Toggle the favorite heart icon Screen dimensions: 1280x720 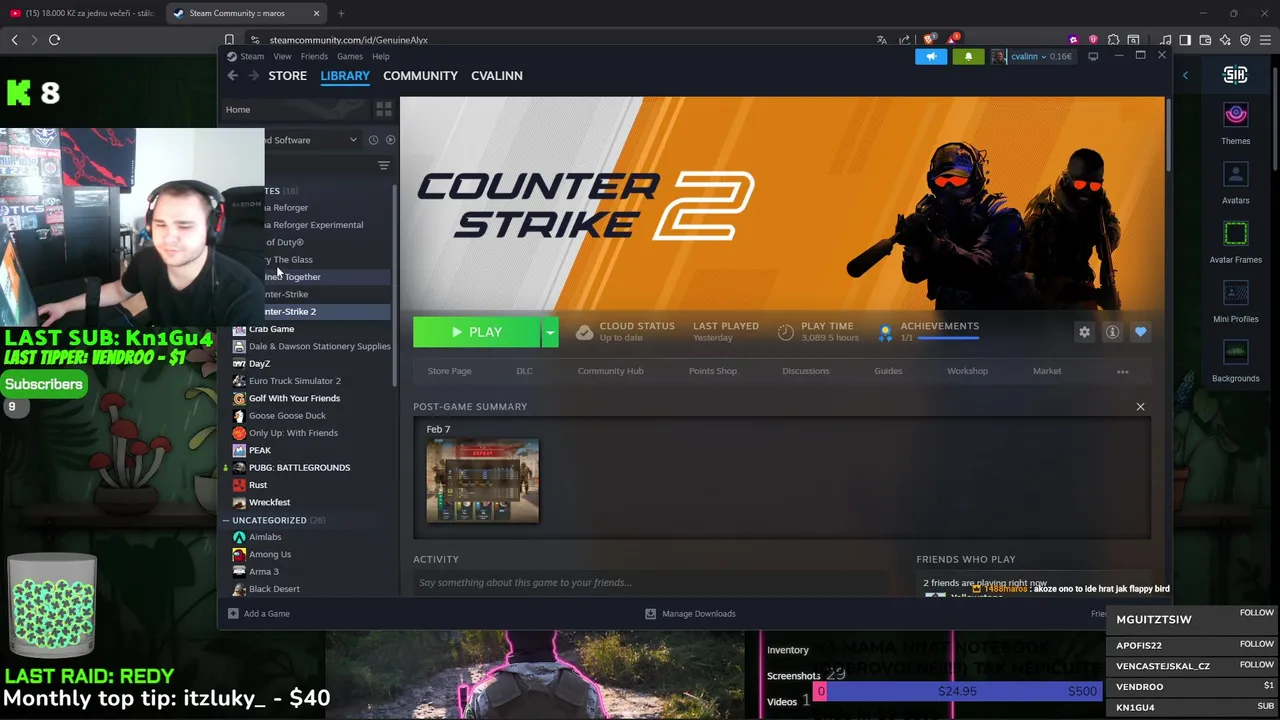1140,332
